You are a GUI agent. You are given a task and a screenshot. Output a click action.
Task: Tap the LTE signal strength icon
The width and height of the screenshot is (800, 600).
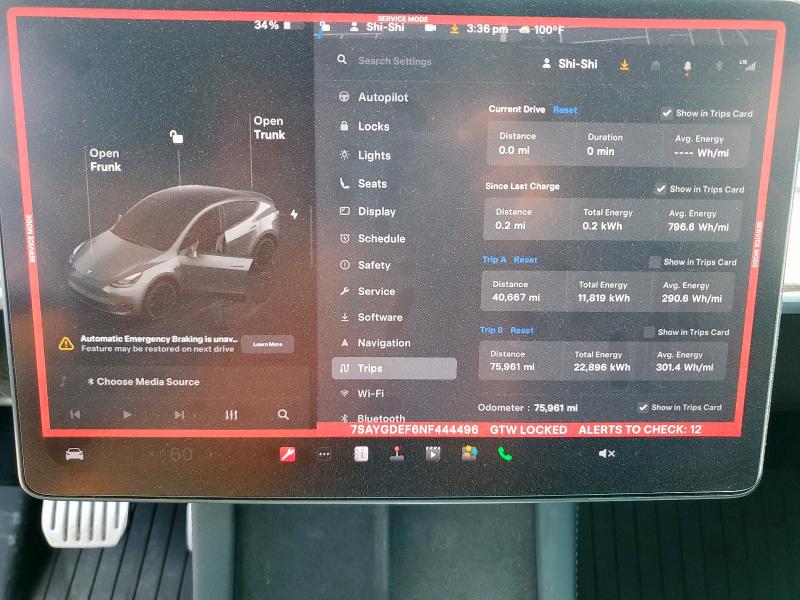click(x=747, y=65)
